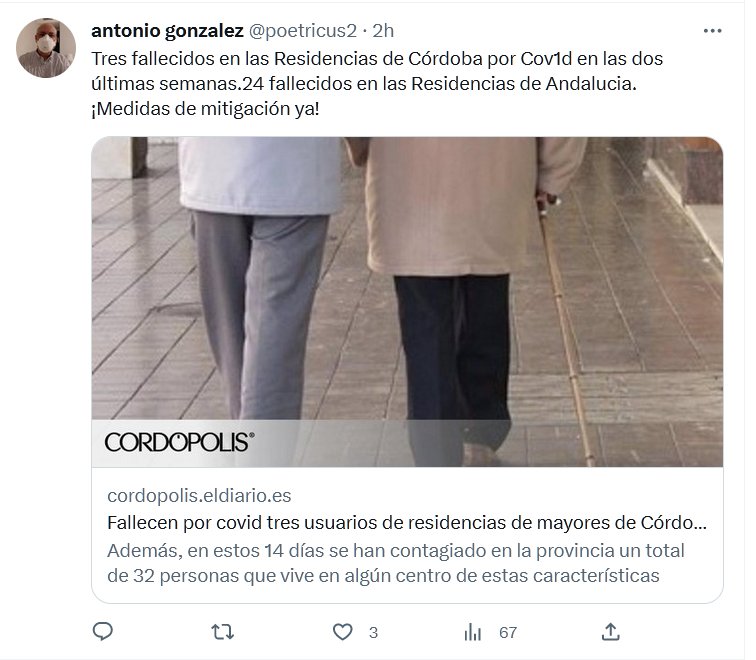Open the three-dot more options menu
The width and height of the screenshot is (756, 660).
click(712, 31)
